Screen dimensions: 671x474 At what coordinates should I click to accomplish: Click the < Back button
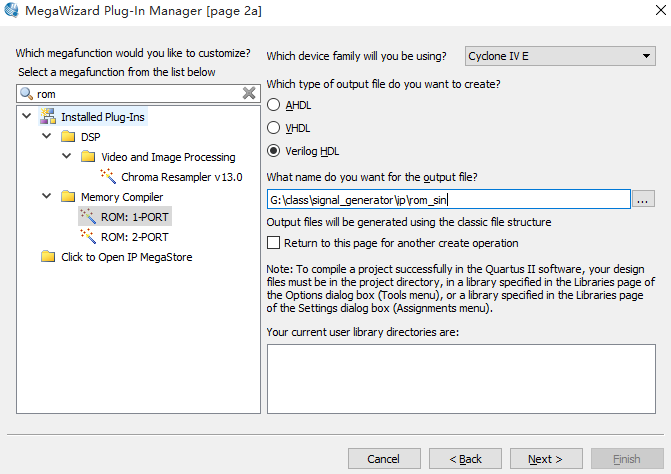click(465, 459)
